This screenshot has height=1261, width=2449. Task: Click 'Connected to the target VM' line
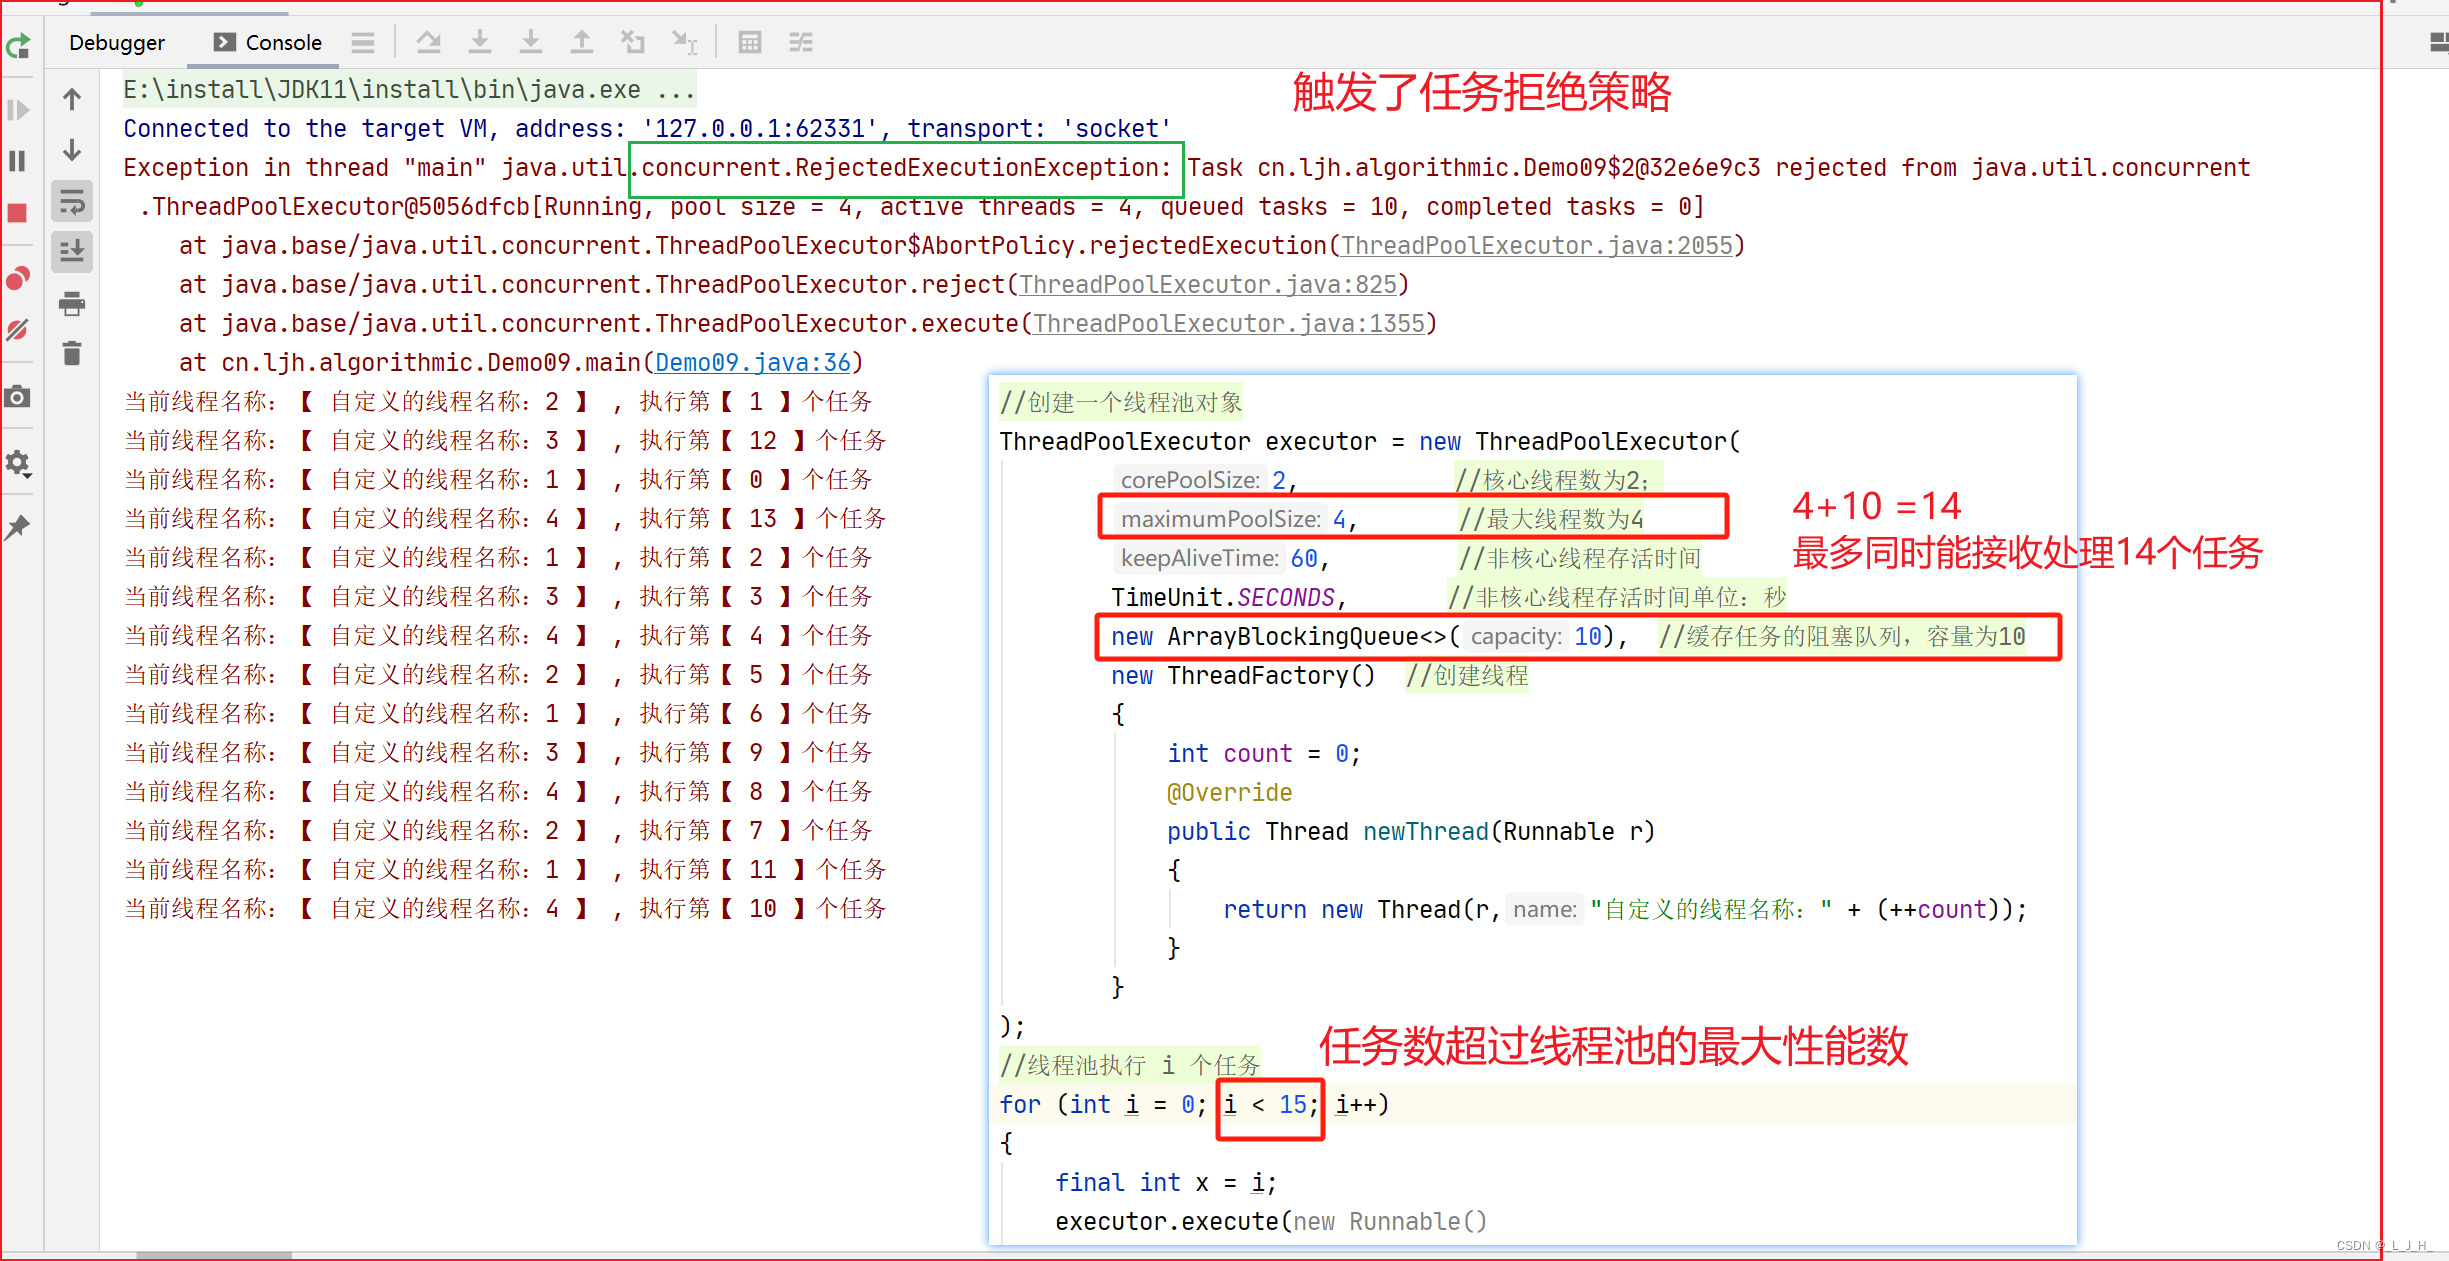tap(646, 129)
